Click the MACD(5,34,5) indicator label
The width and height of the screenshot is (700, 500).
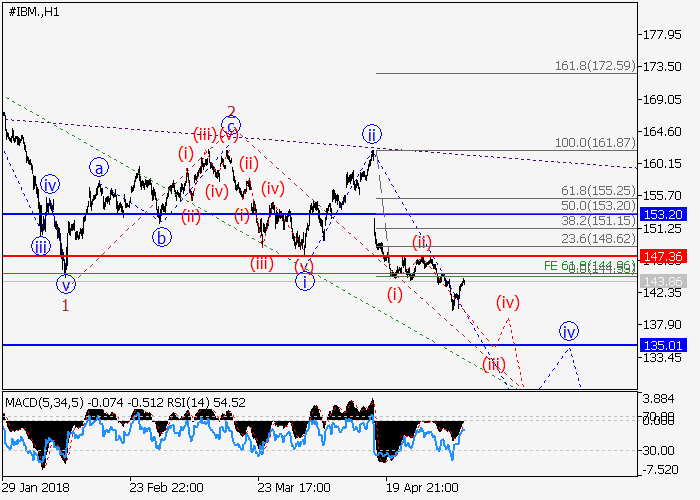[40, 402]
